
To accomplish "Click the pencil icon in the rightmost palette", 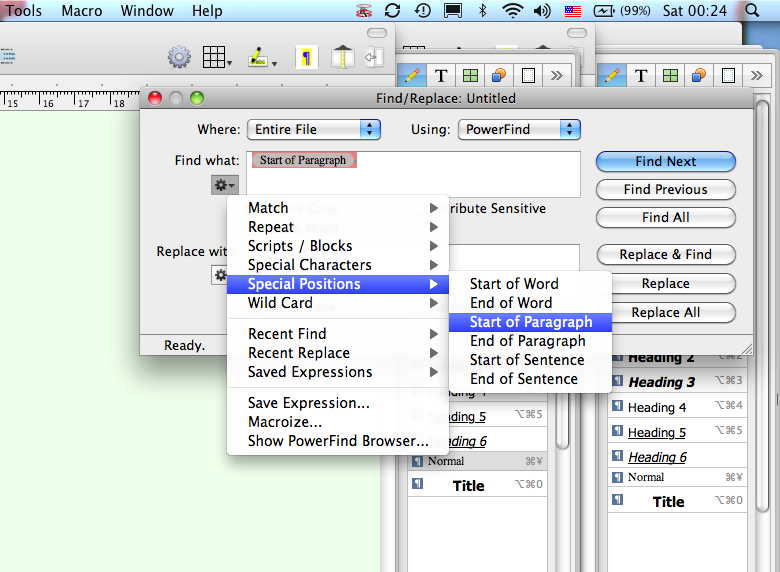I will [612, 75].
